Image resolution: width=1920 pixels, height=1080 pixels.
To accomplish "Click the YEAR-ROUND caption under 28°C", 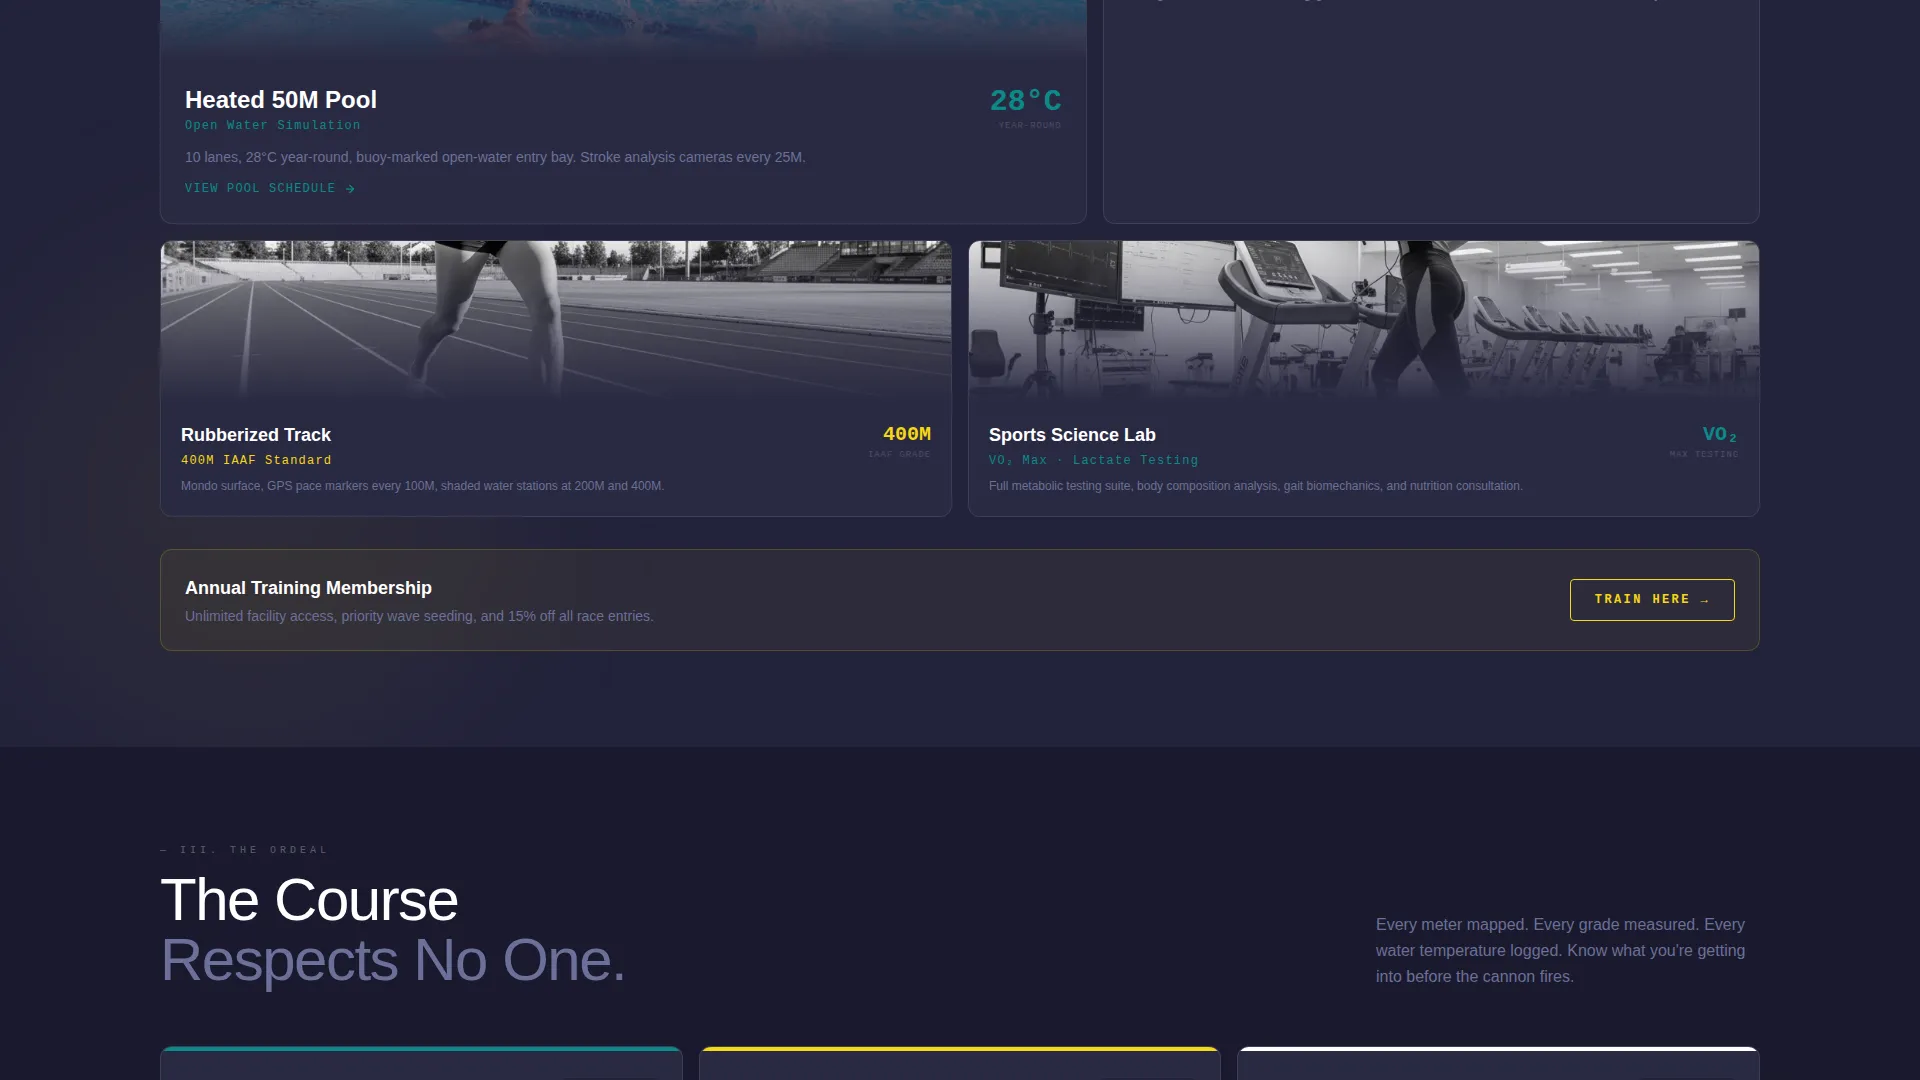I will 1029,125.
